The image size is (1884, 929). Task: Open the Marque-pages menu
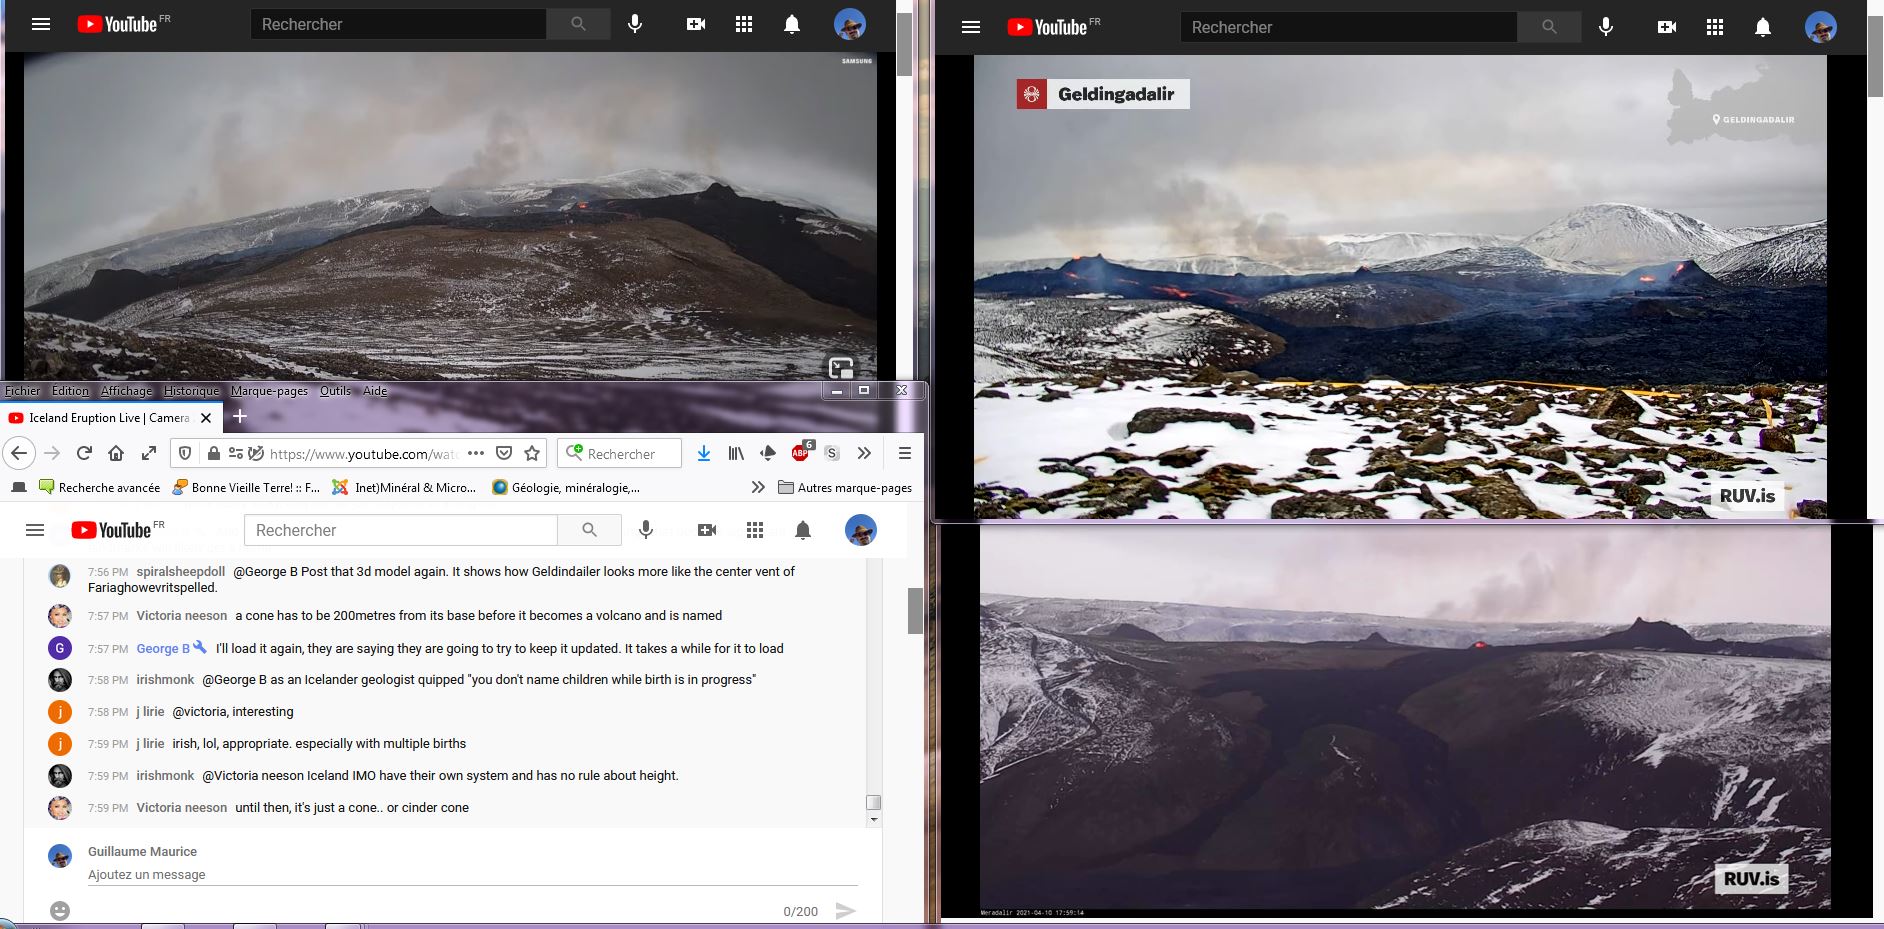pos(269,391)
